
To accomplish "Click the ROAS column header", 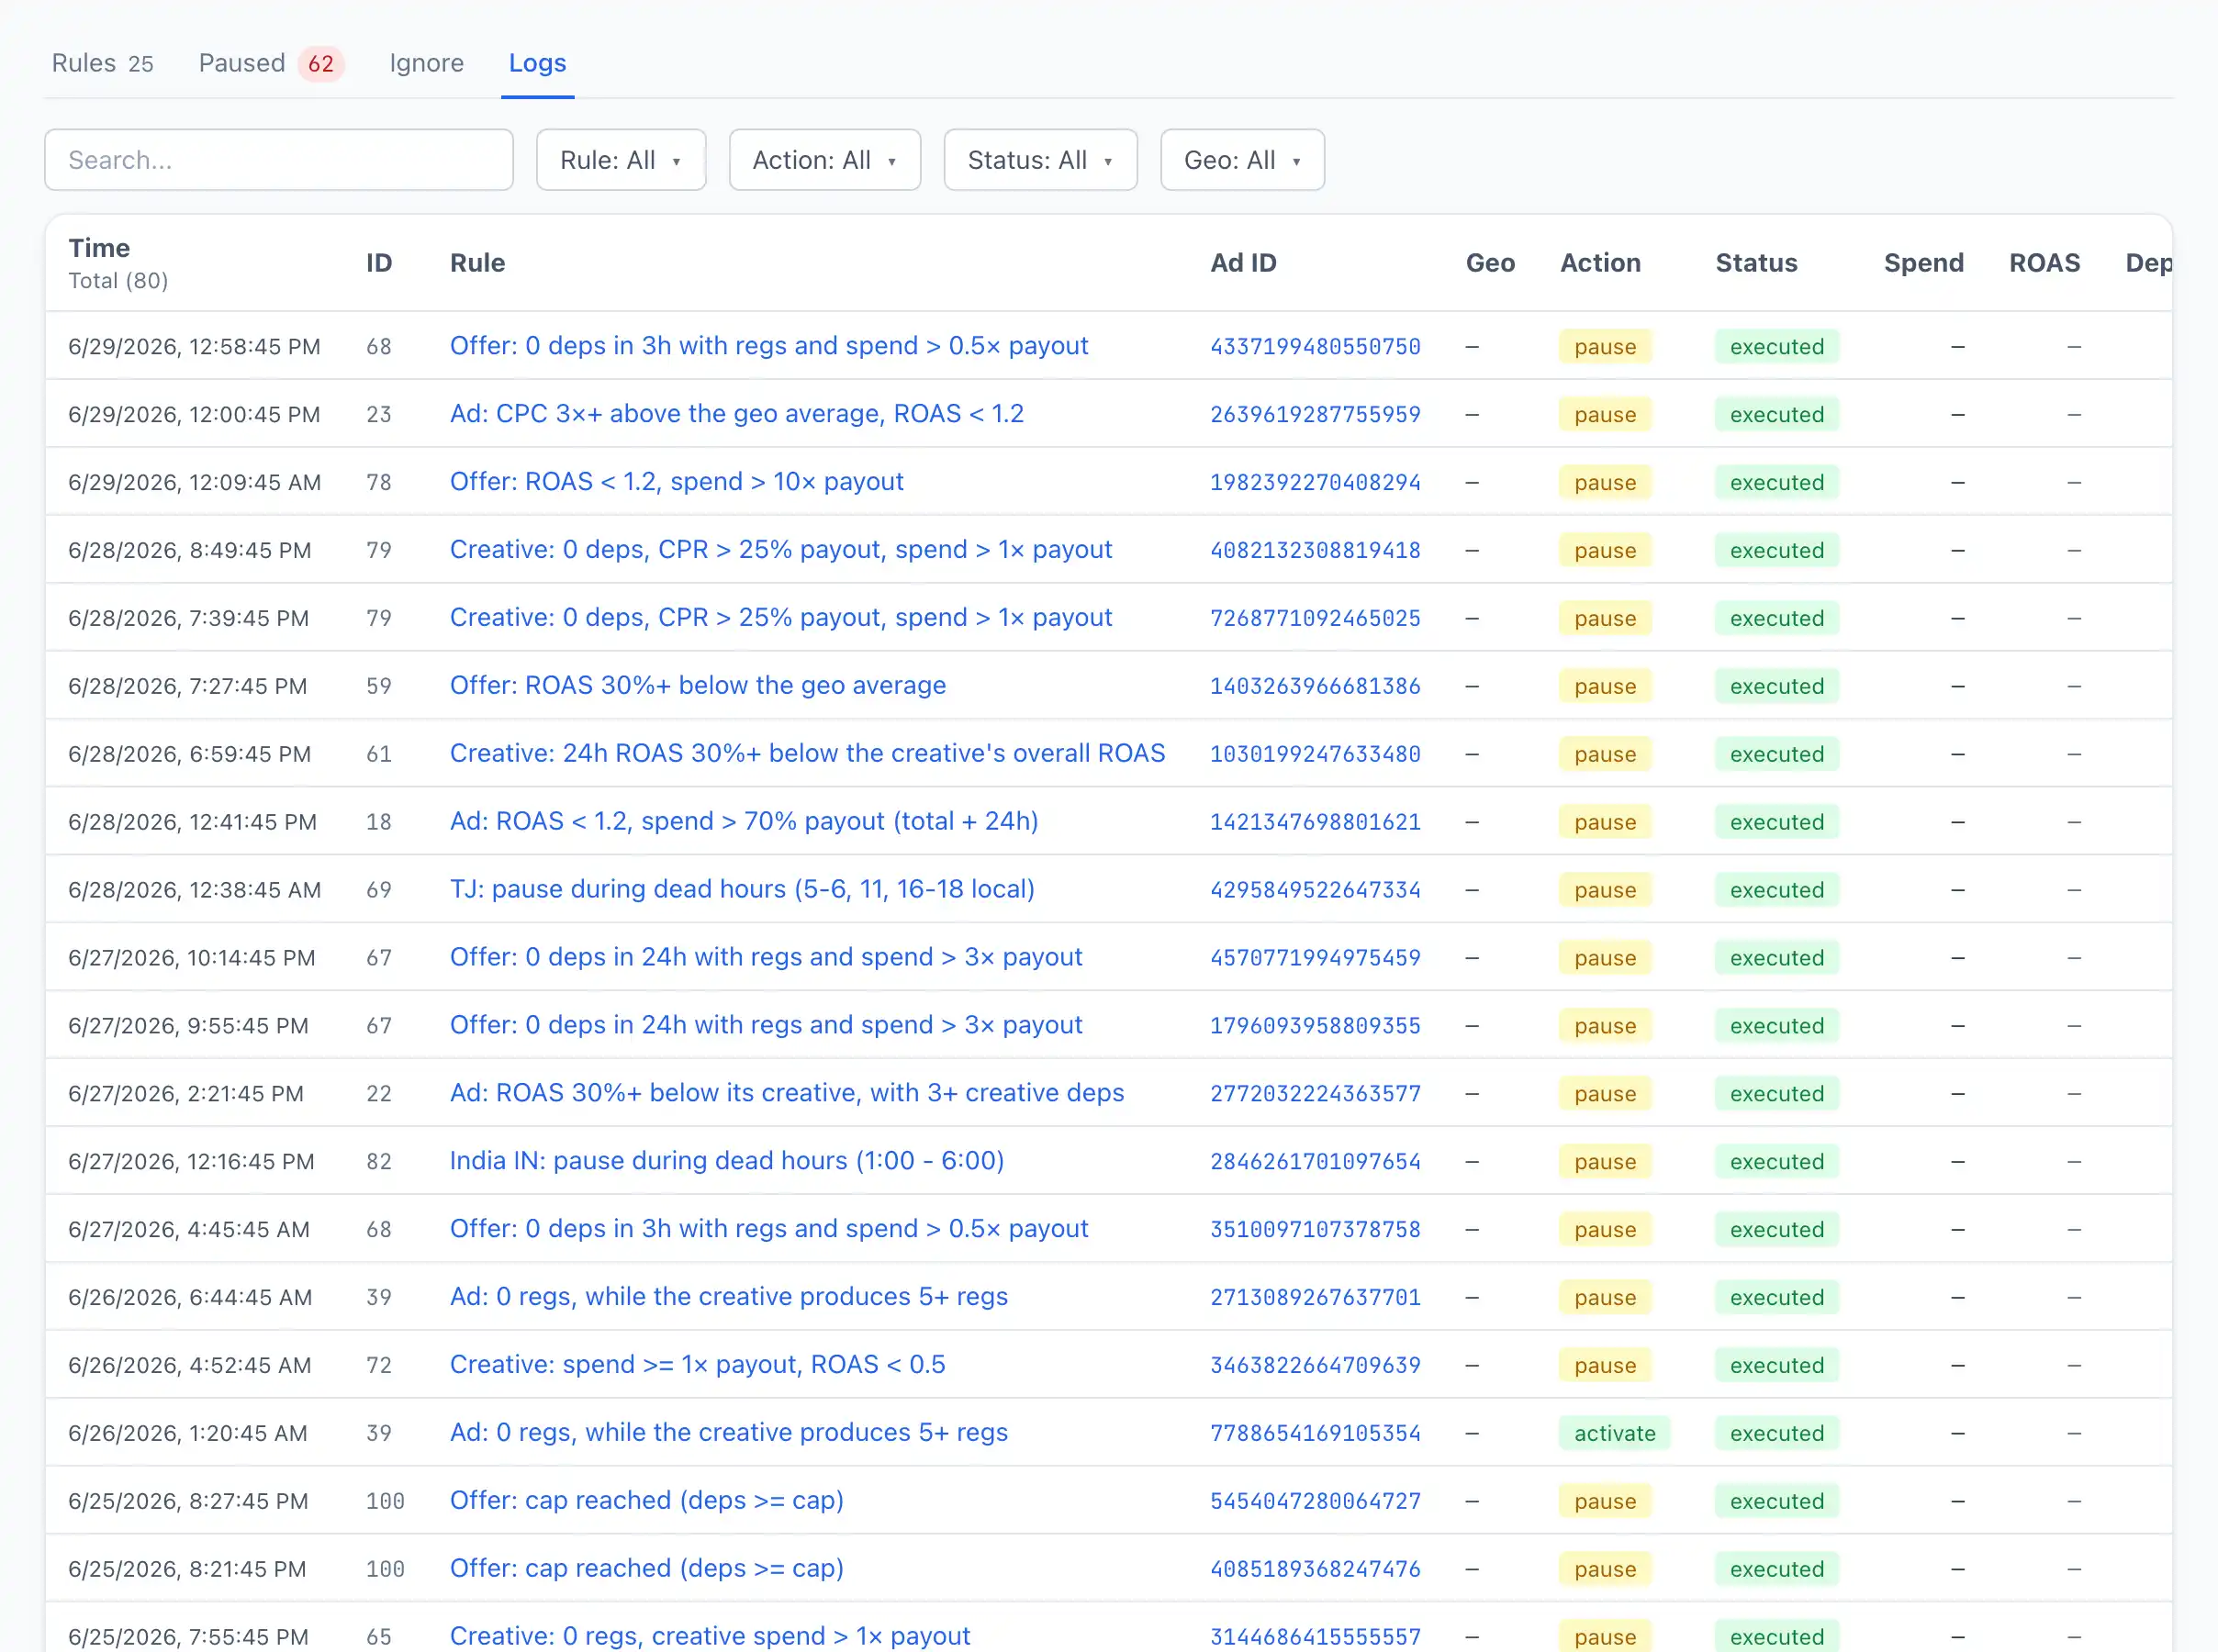I will click(2044, 263).
